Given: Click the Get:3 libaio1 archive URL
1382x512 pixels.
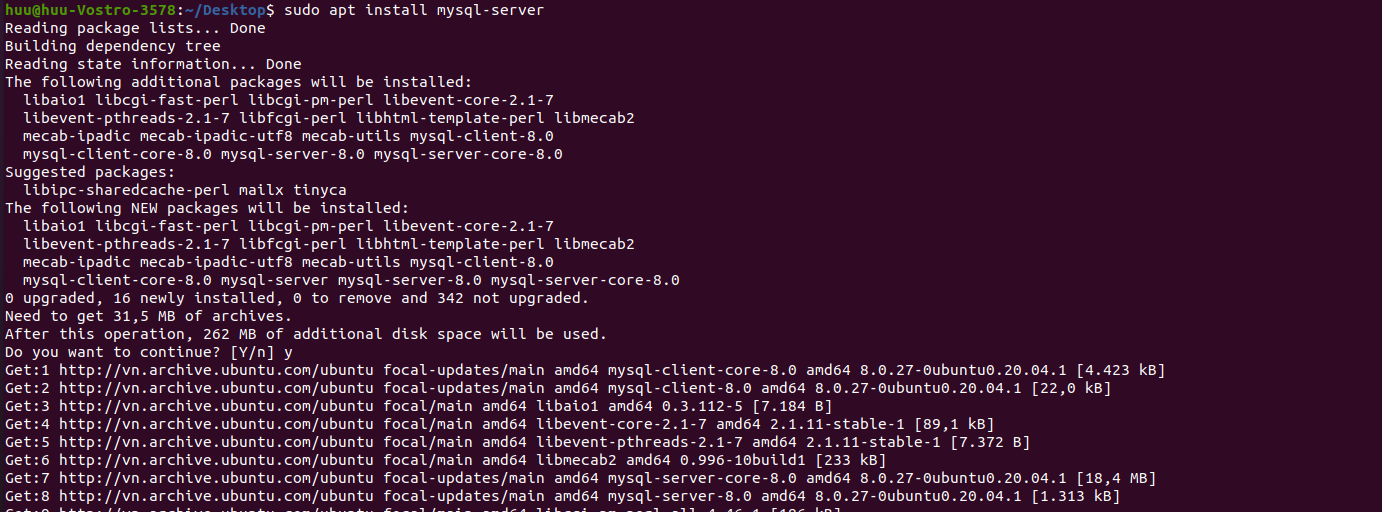Looking at the screenshot, I should [216, 406].
